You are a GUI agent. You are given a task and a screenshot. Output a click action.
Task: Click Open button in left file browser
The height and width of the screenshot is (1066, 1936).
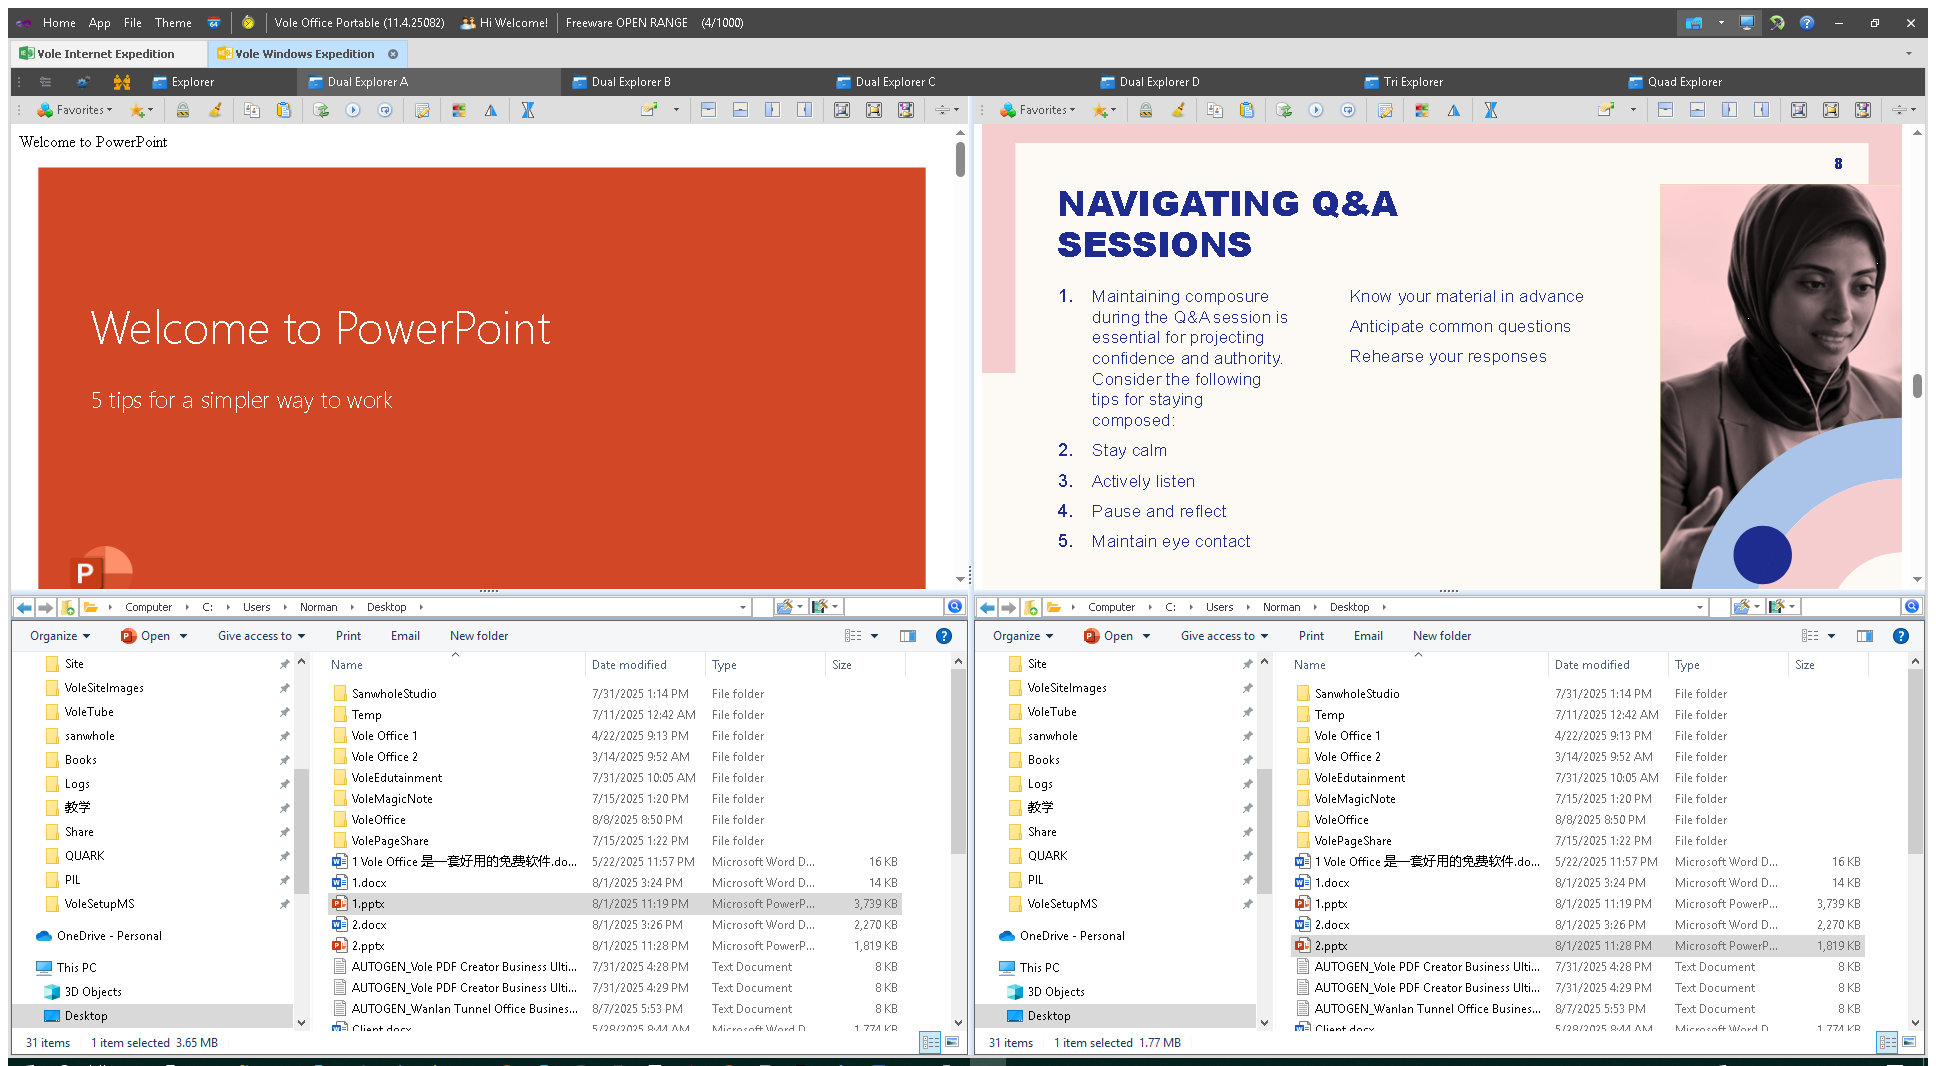click(x=146, y=636)
